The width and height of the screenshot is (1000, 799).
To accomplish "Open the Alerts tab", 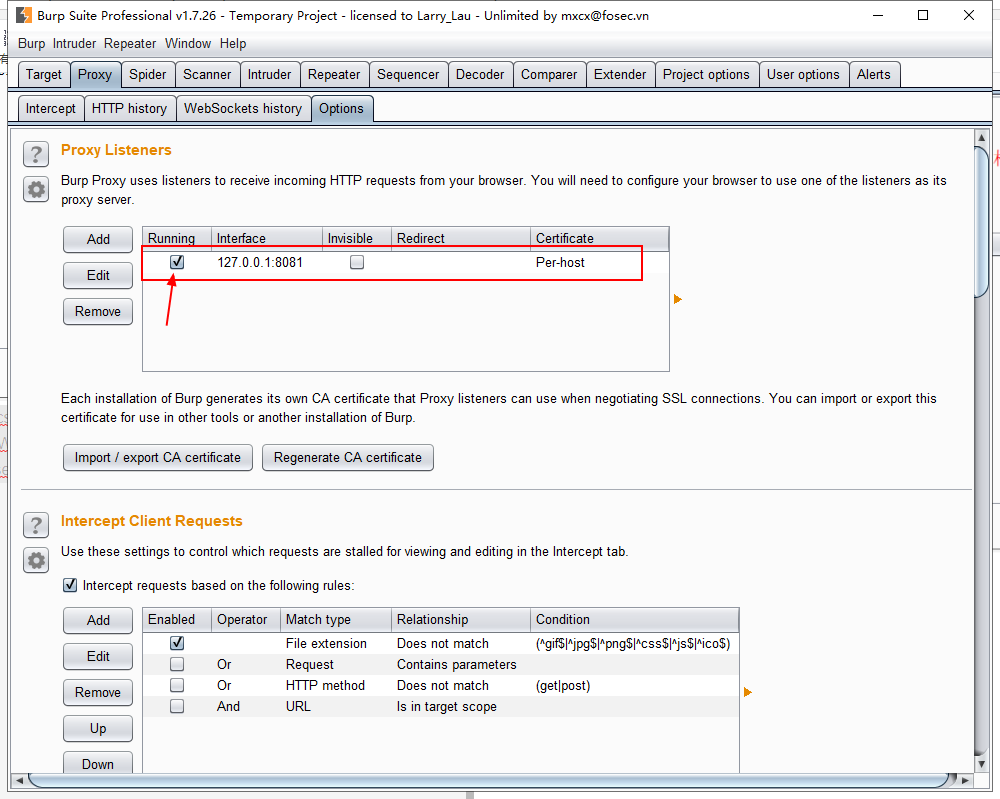I will (874, 75).
